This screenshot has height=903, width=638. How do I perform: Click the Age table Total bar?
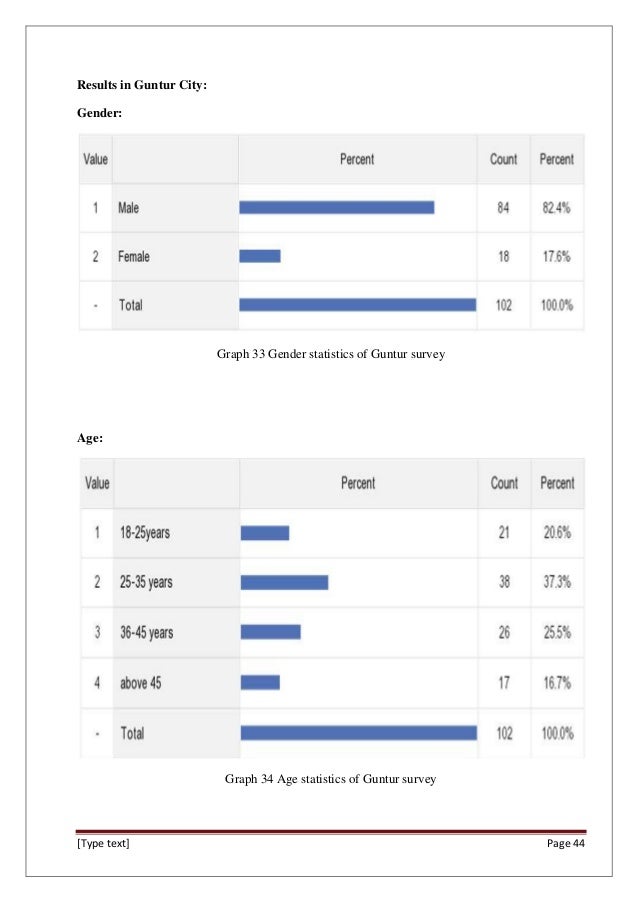click(x=358, y=733)
